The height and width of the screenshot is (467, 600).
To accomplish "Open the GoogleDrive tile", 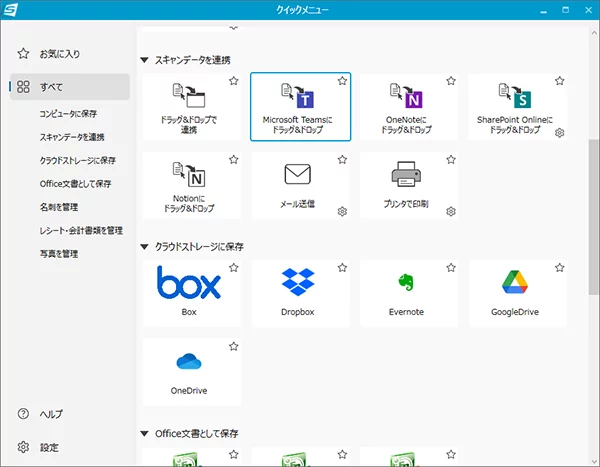I will tap(518, 294).
